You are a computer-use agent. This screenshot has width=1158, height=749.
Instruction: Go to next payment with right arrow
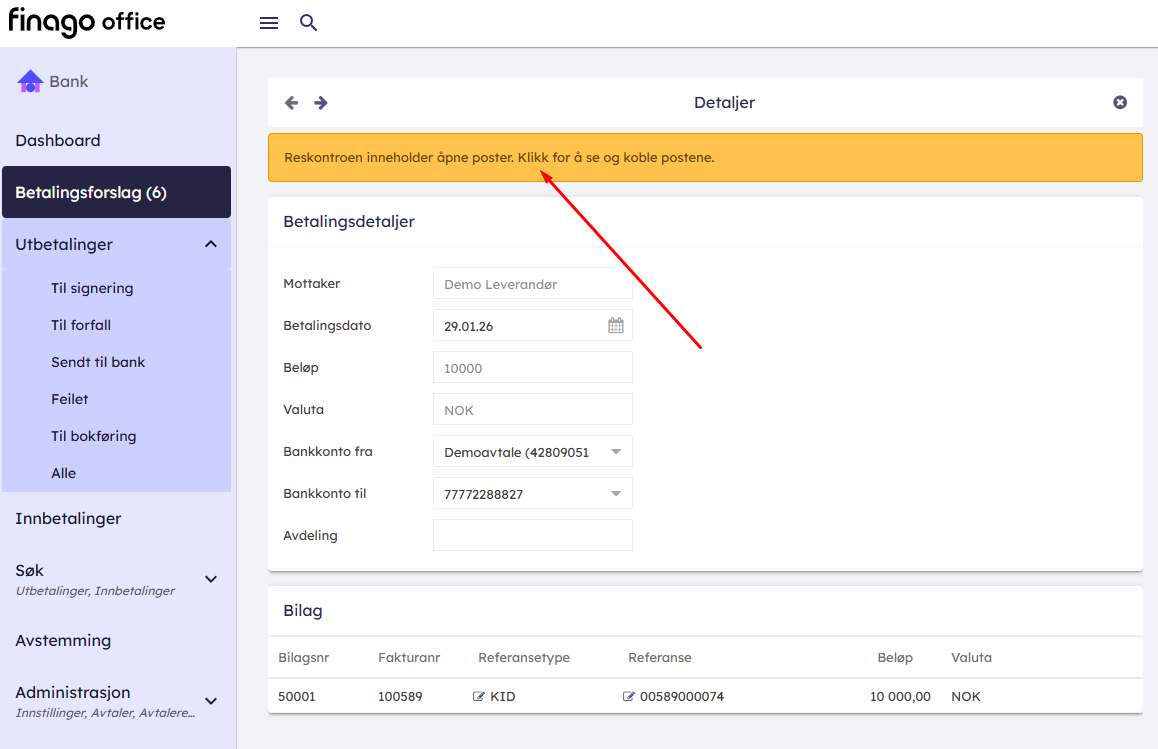point(321,103)
